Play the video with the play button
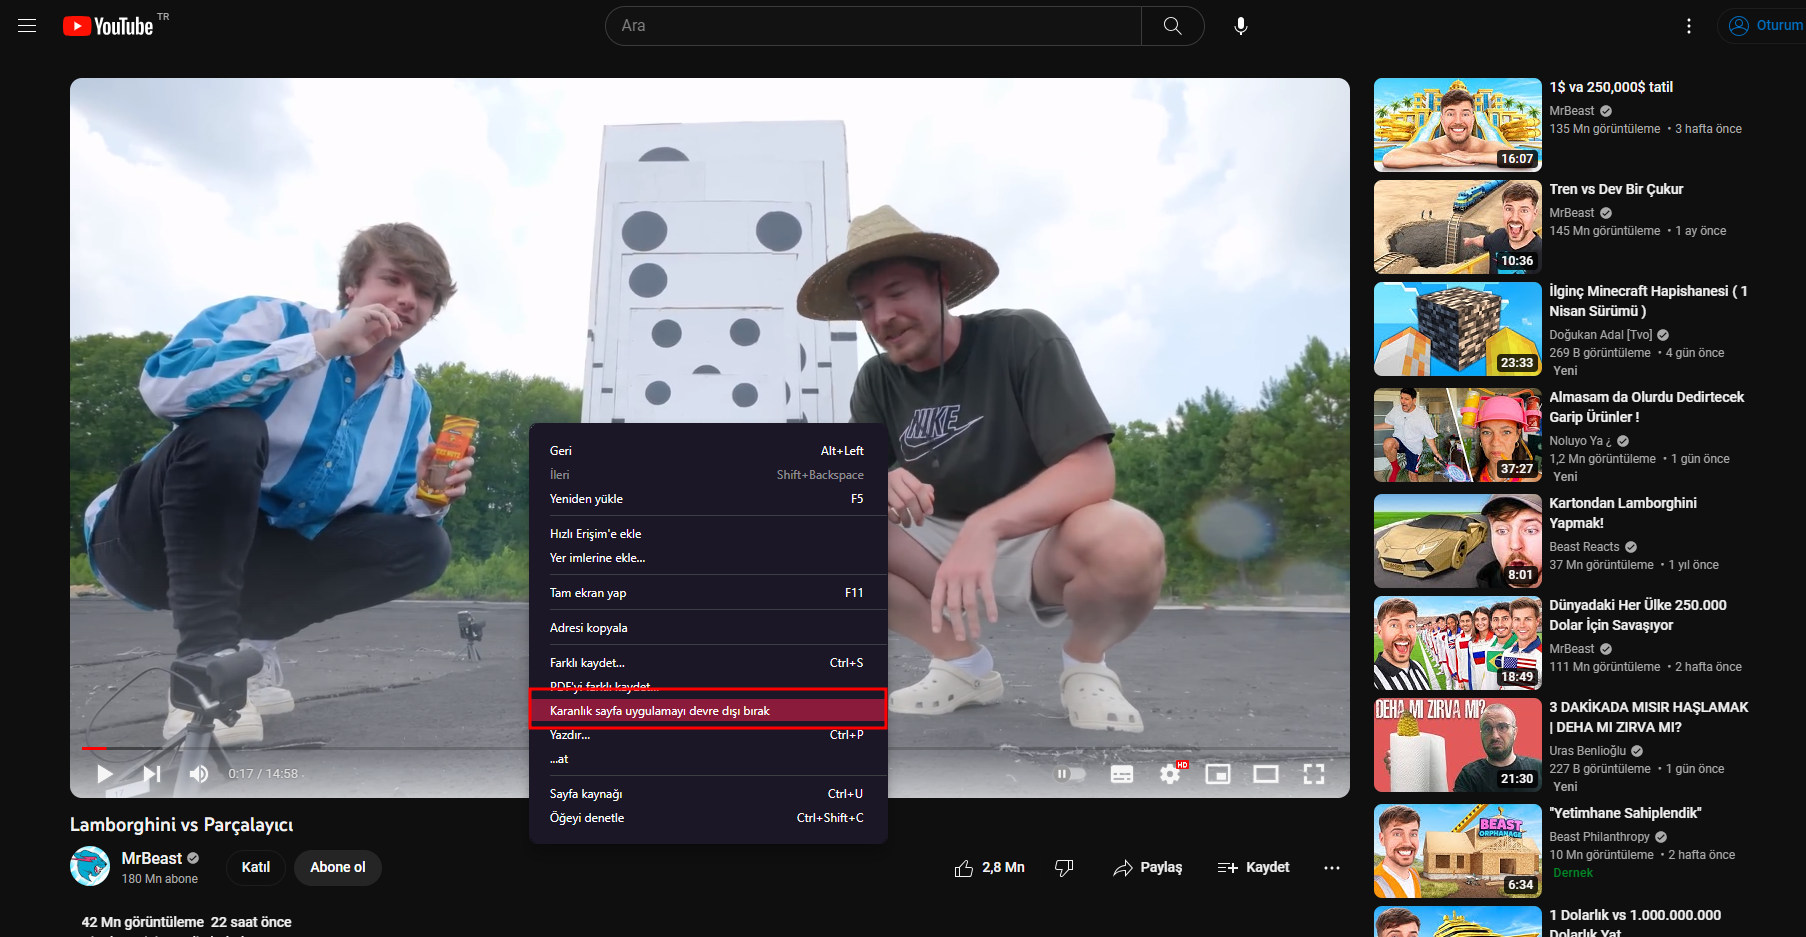Image resolution: width=1806 pixels, height=937 pixels. [x=105, y=773]
